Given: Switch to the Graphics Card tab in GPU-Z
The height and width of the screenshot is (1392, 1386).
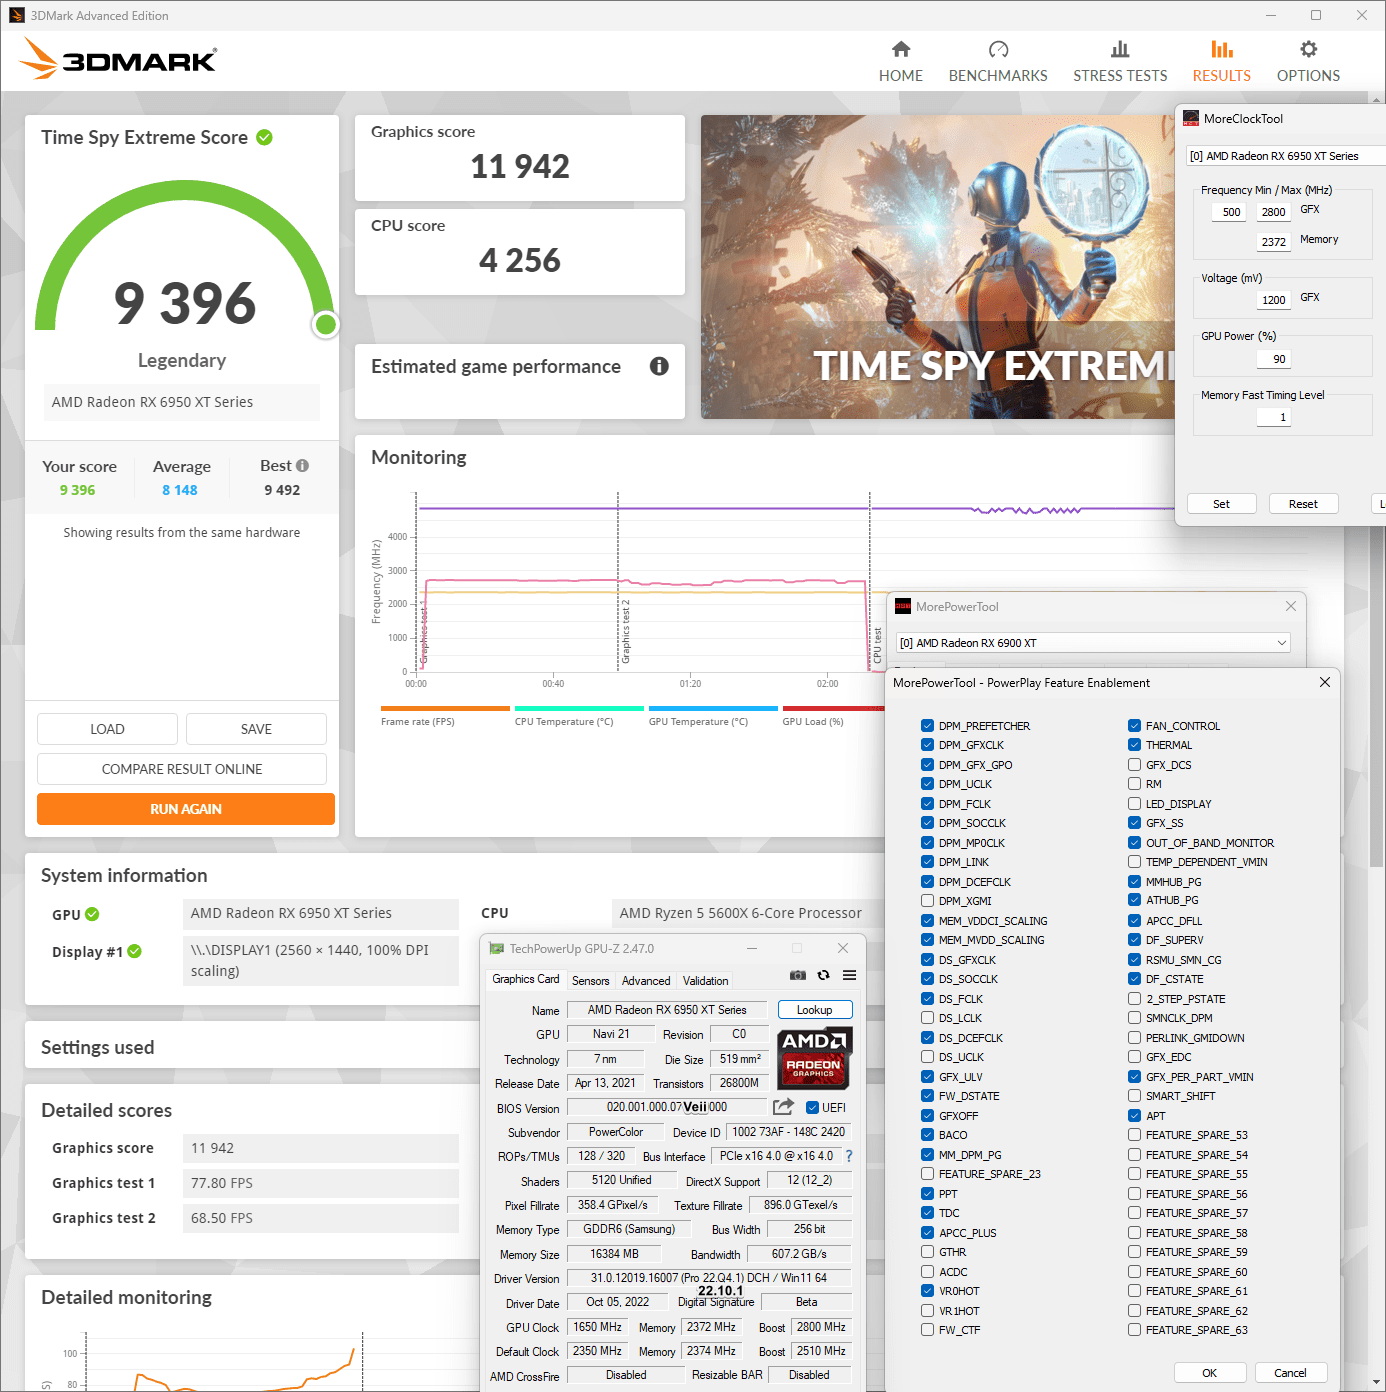Looking at the screenshot, I should pos(526,979).
